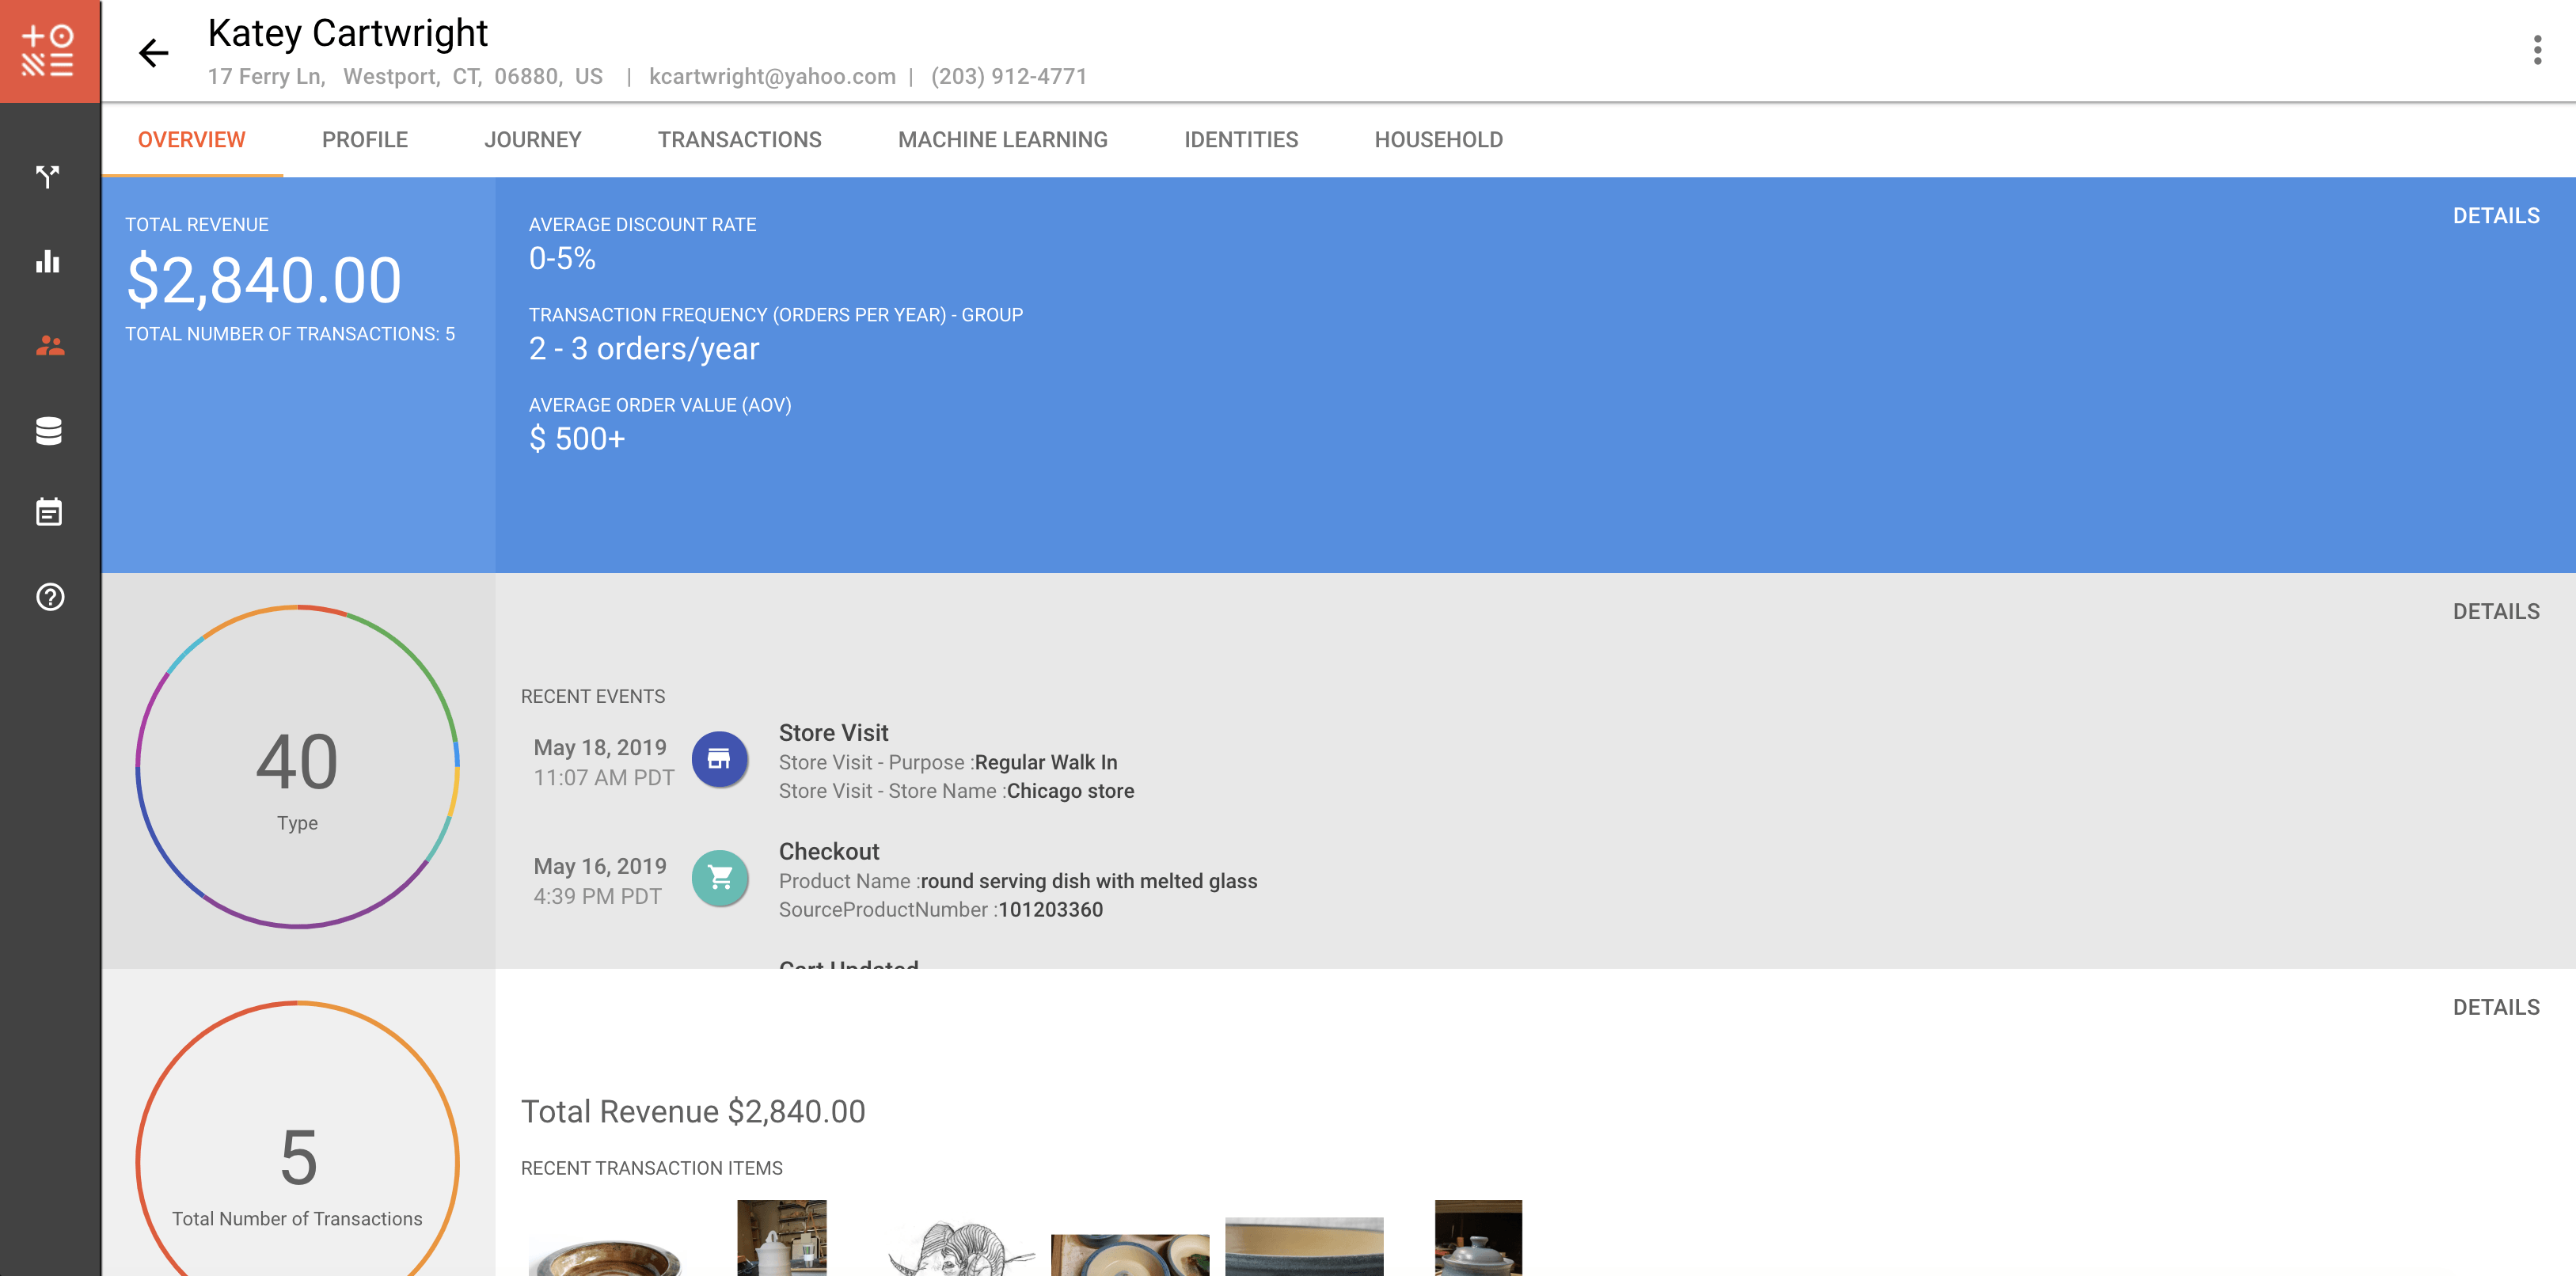This screenshot has height=1276, width=2576.
Task: Select the calendar sidebar icon
Action: point(49,509)
